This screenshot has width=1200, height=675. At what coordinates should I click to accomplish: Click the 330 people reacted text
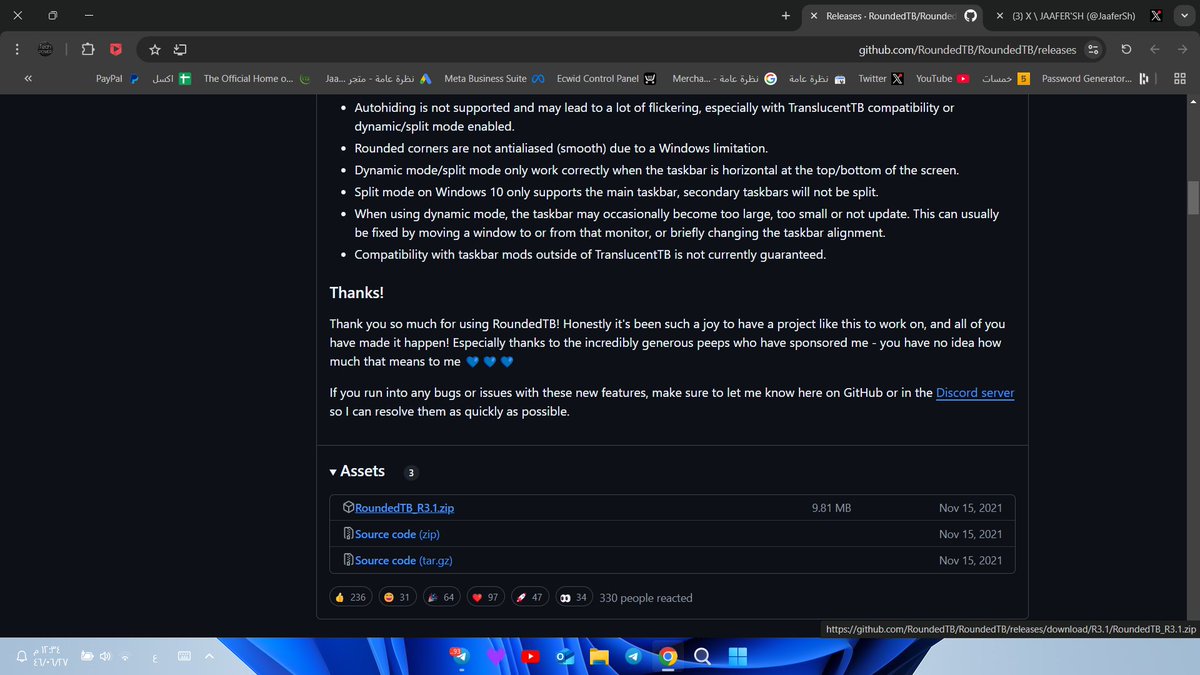[x=646, y=598]
